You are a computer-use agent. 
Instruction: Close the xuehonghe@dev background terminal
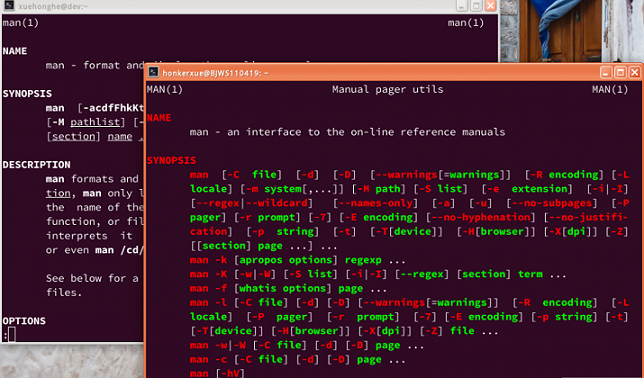(490, 6)
